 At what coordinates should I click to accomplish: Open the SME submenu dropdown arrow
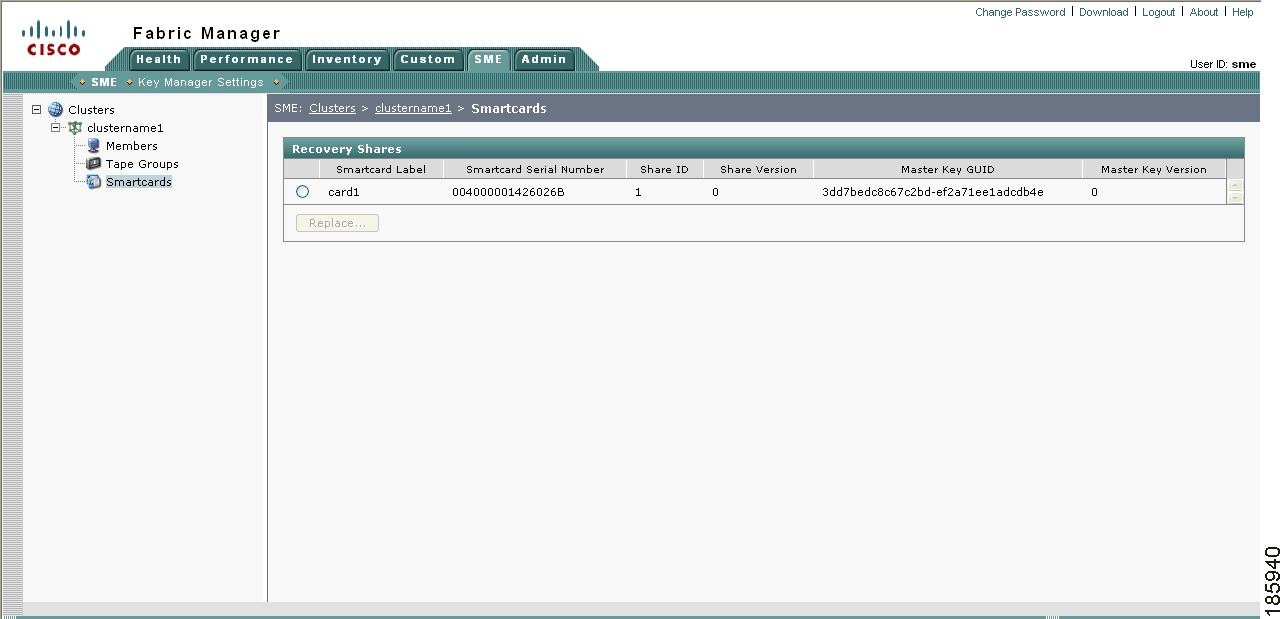[82, 83]
